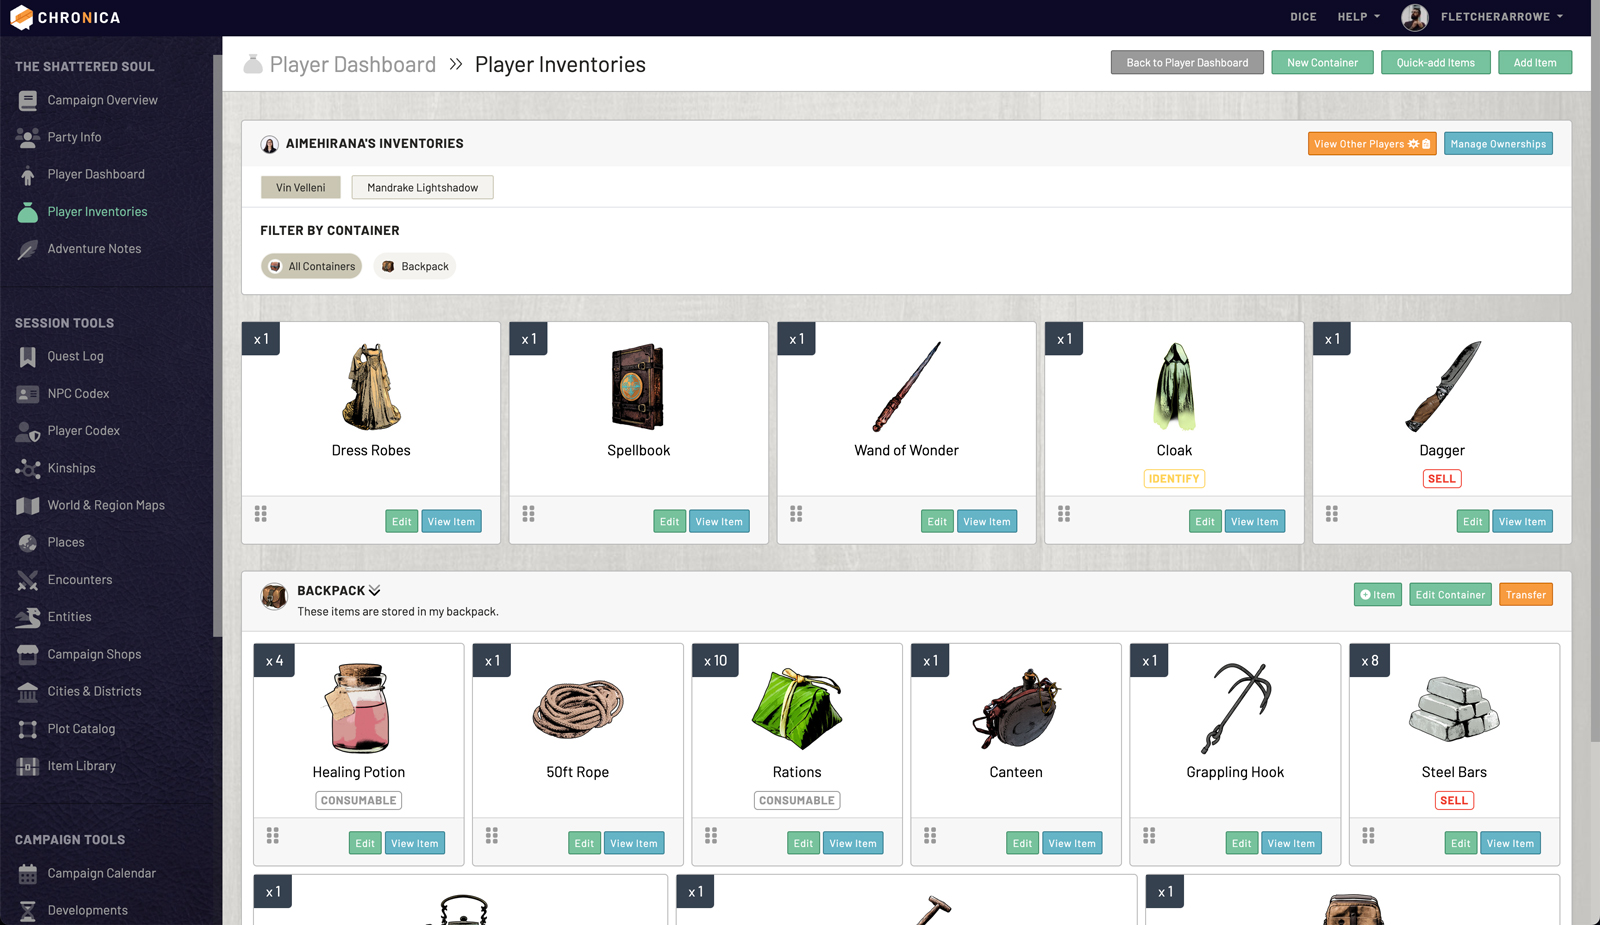Click the Cities & Districts icon
The image size is (1600, 925).
28,692
